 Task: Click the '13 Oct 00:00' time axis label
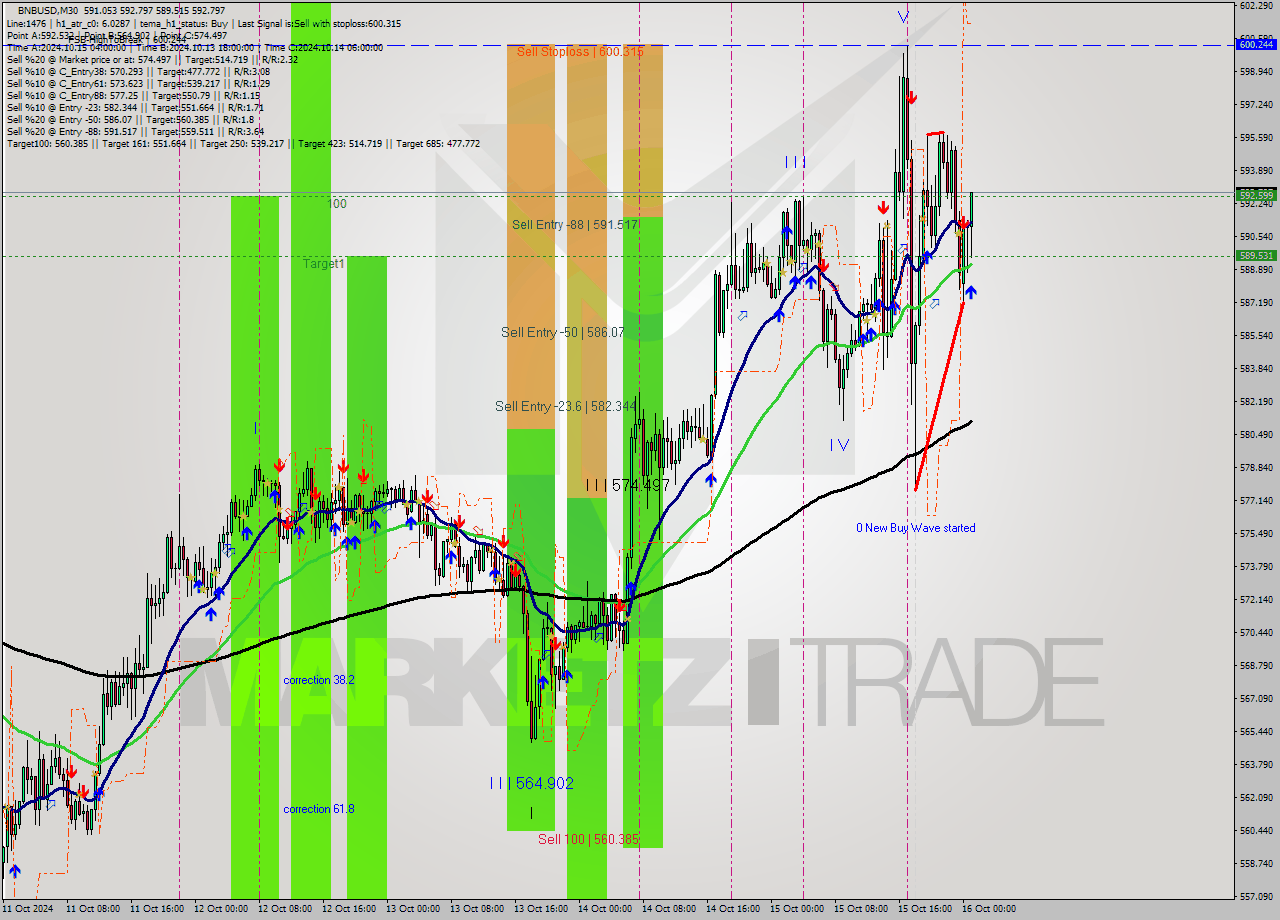click(x=412, y=909)
